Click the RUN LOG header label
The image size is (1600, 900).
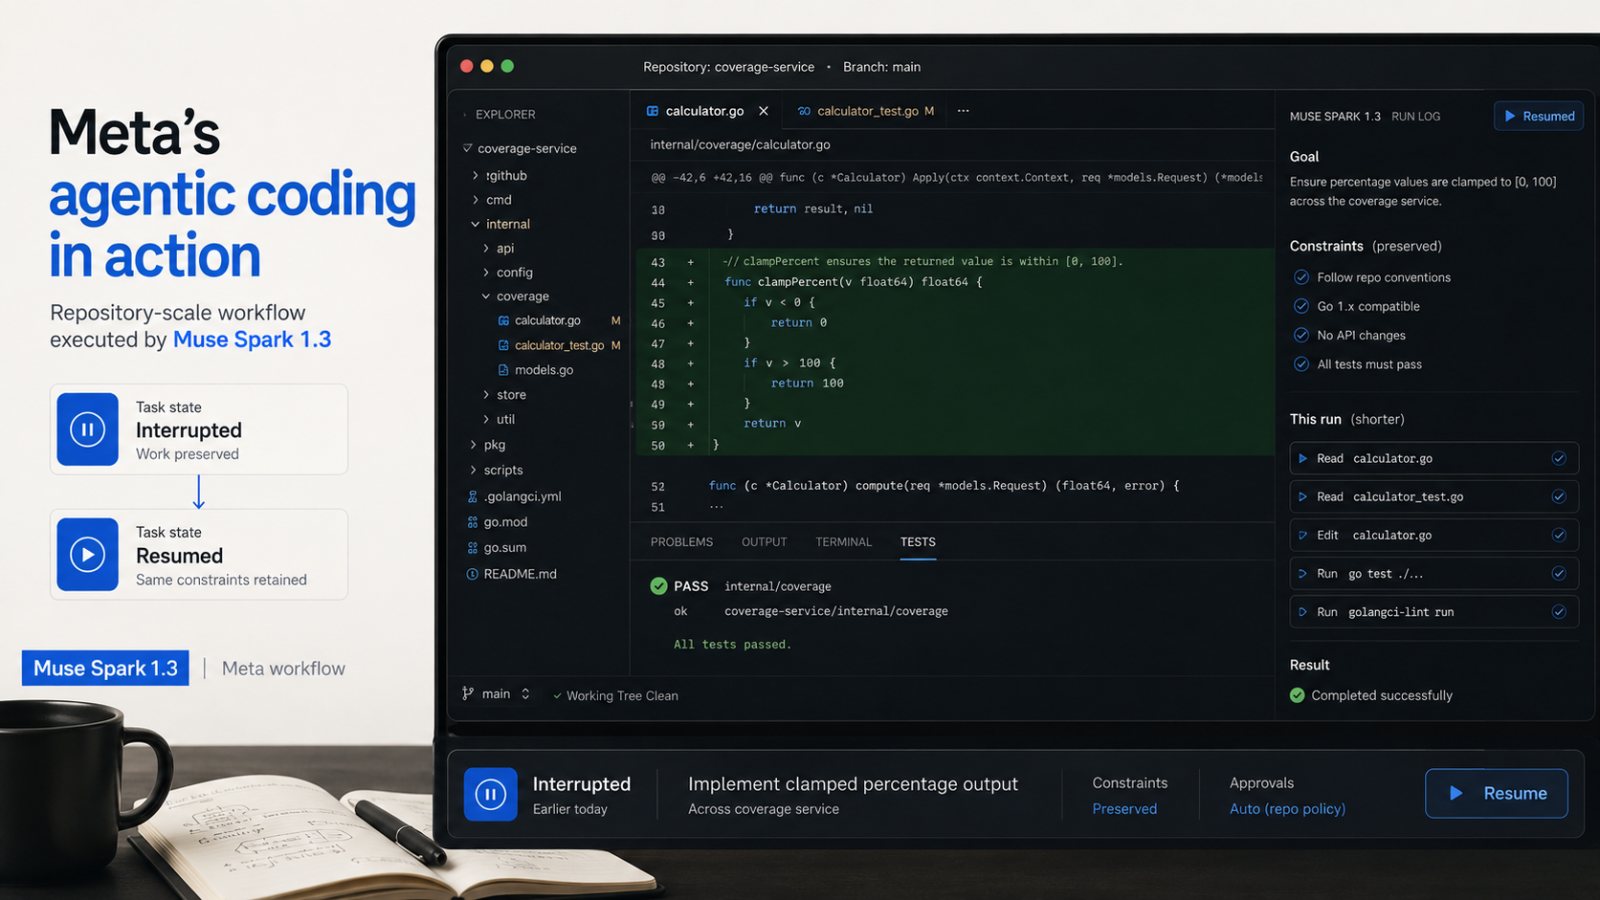(1416, 116)
